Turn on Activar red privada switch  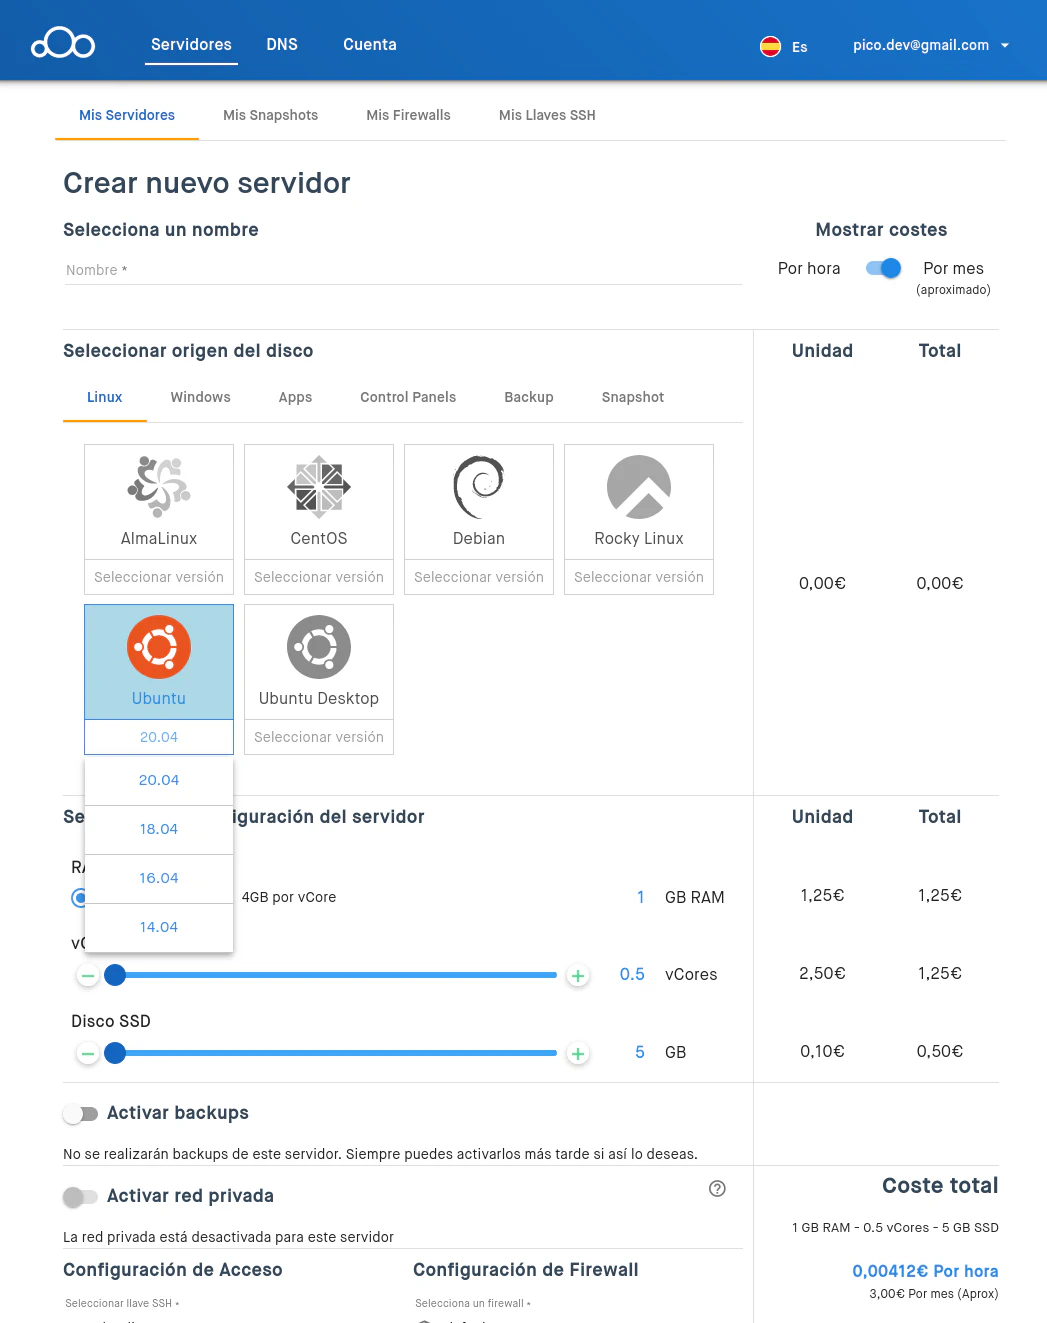(81, 1197)
